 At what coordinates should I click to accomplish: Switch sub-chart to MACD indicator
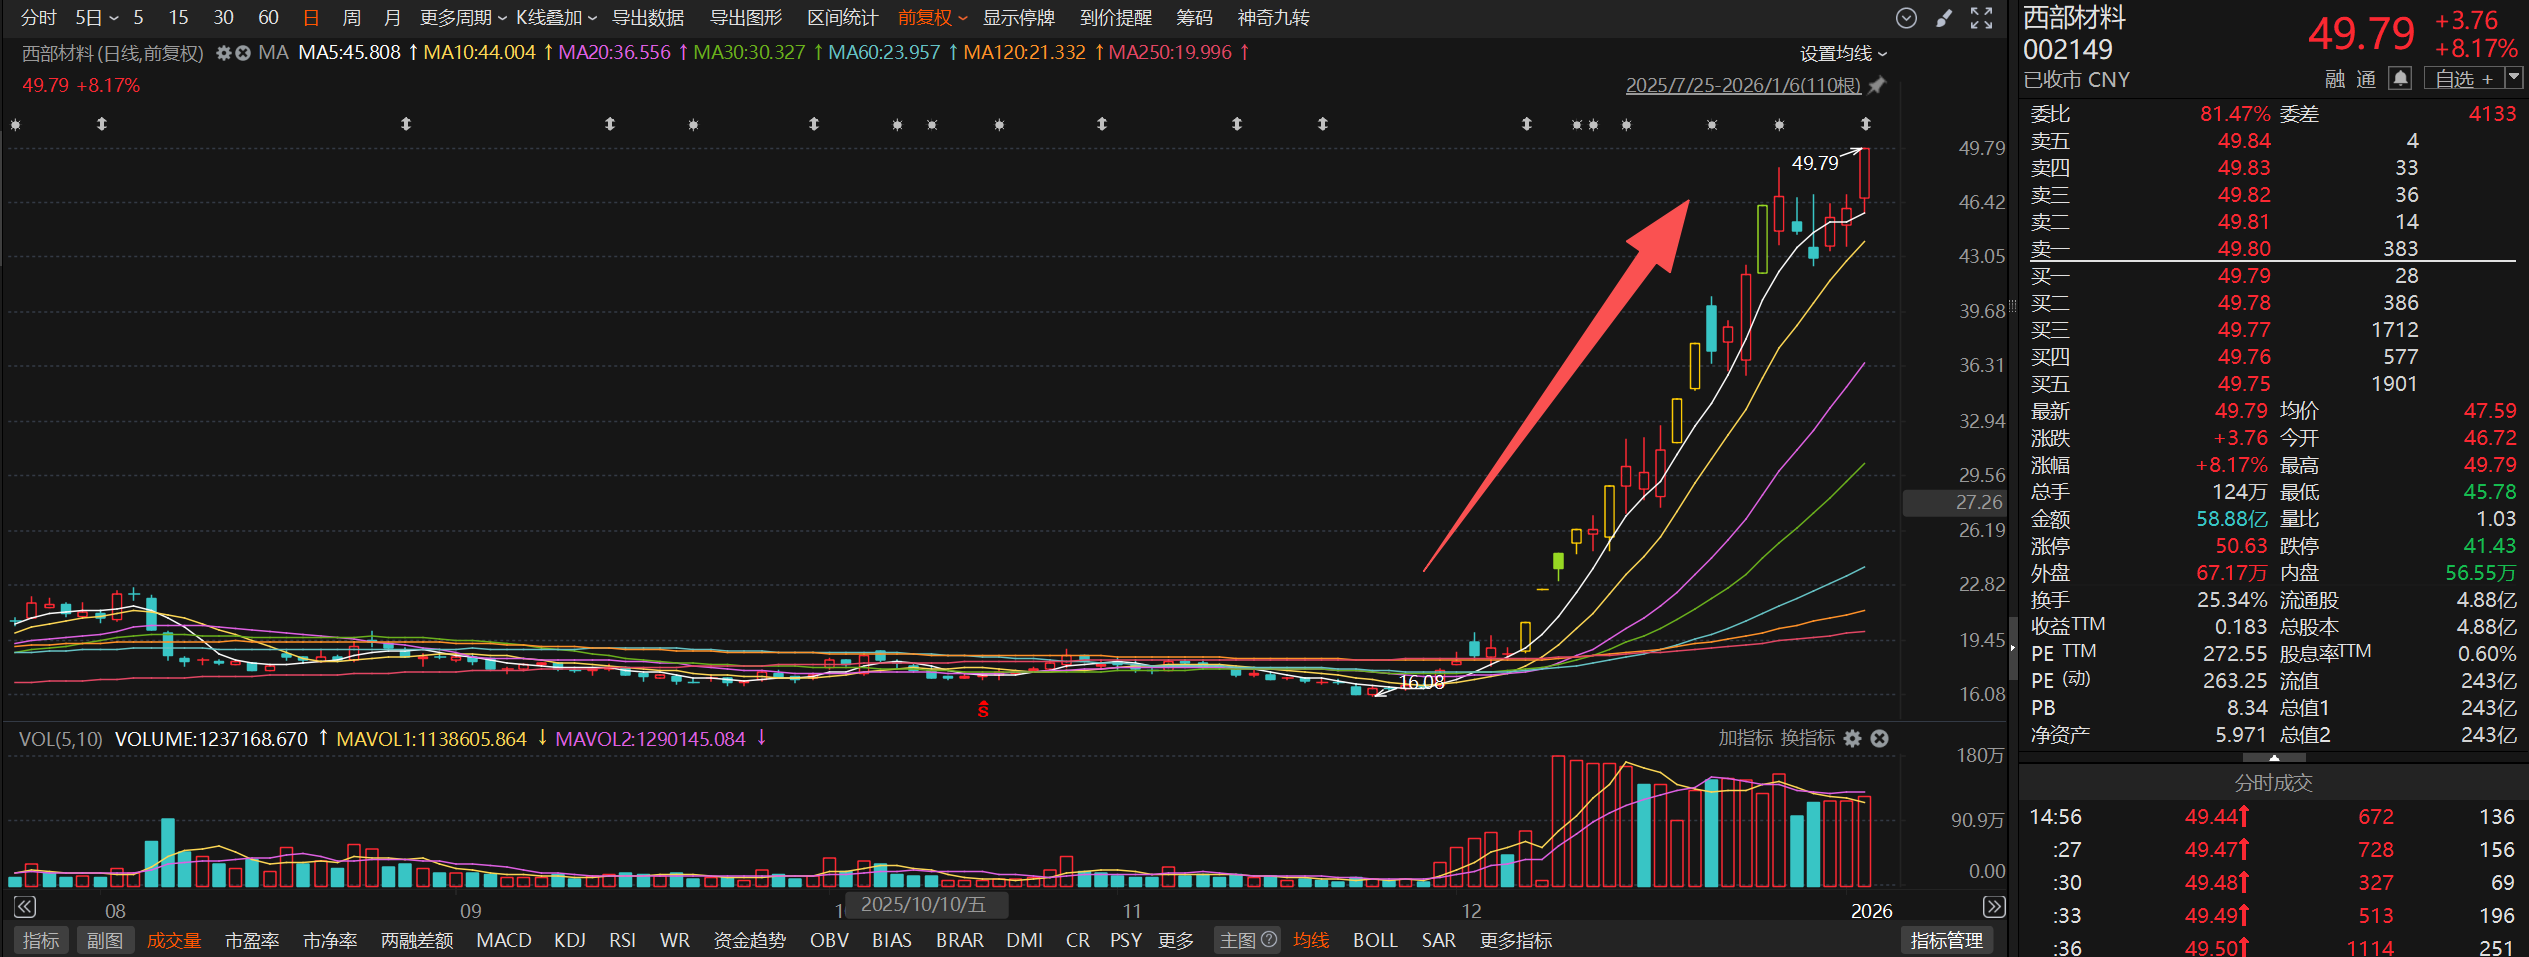click(x=504, y=940)
